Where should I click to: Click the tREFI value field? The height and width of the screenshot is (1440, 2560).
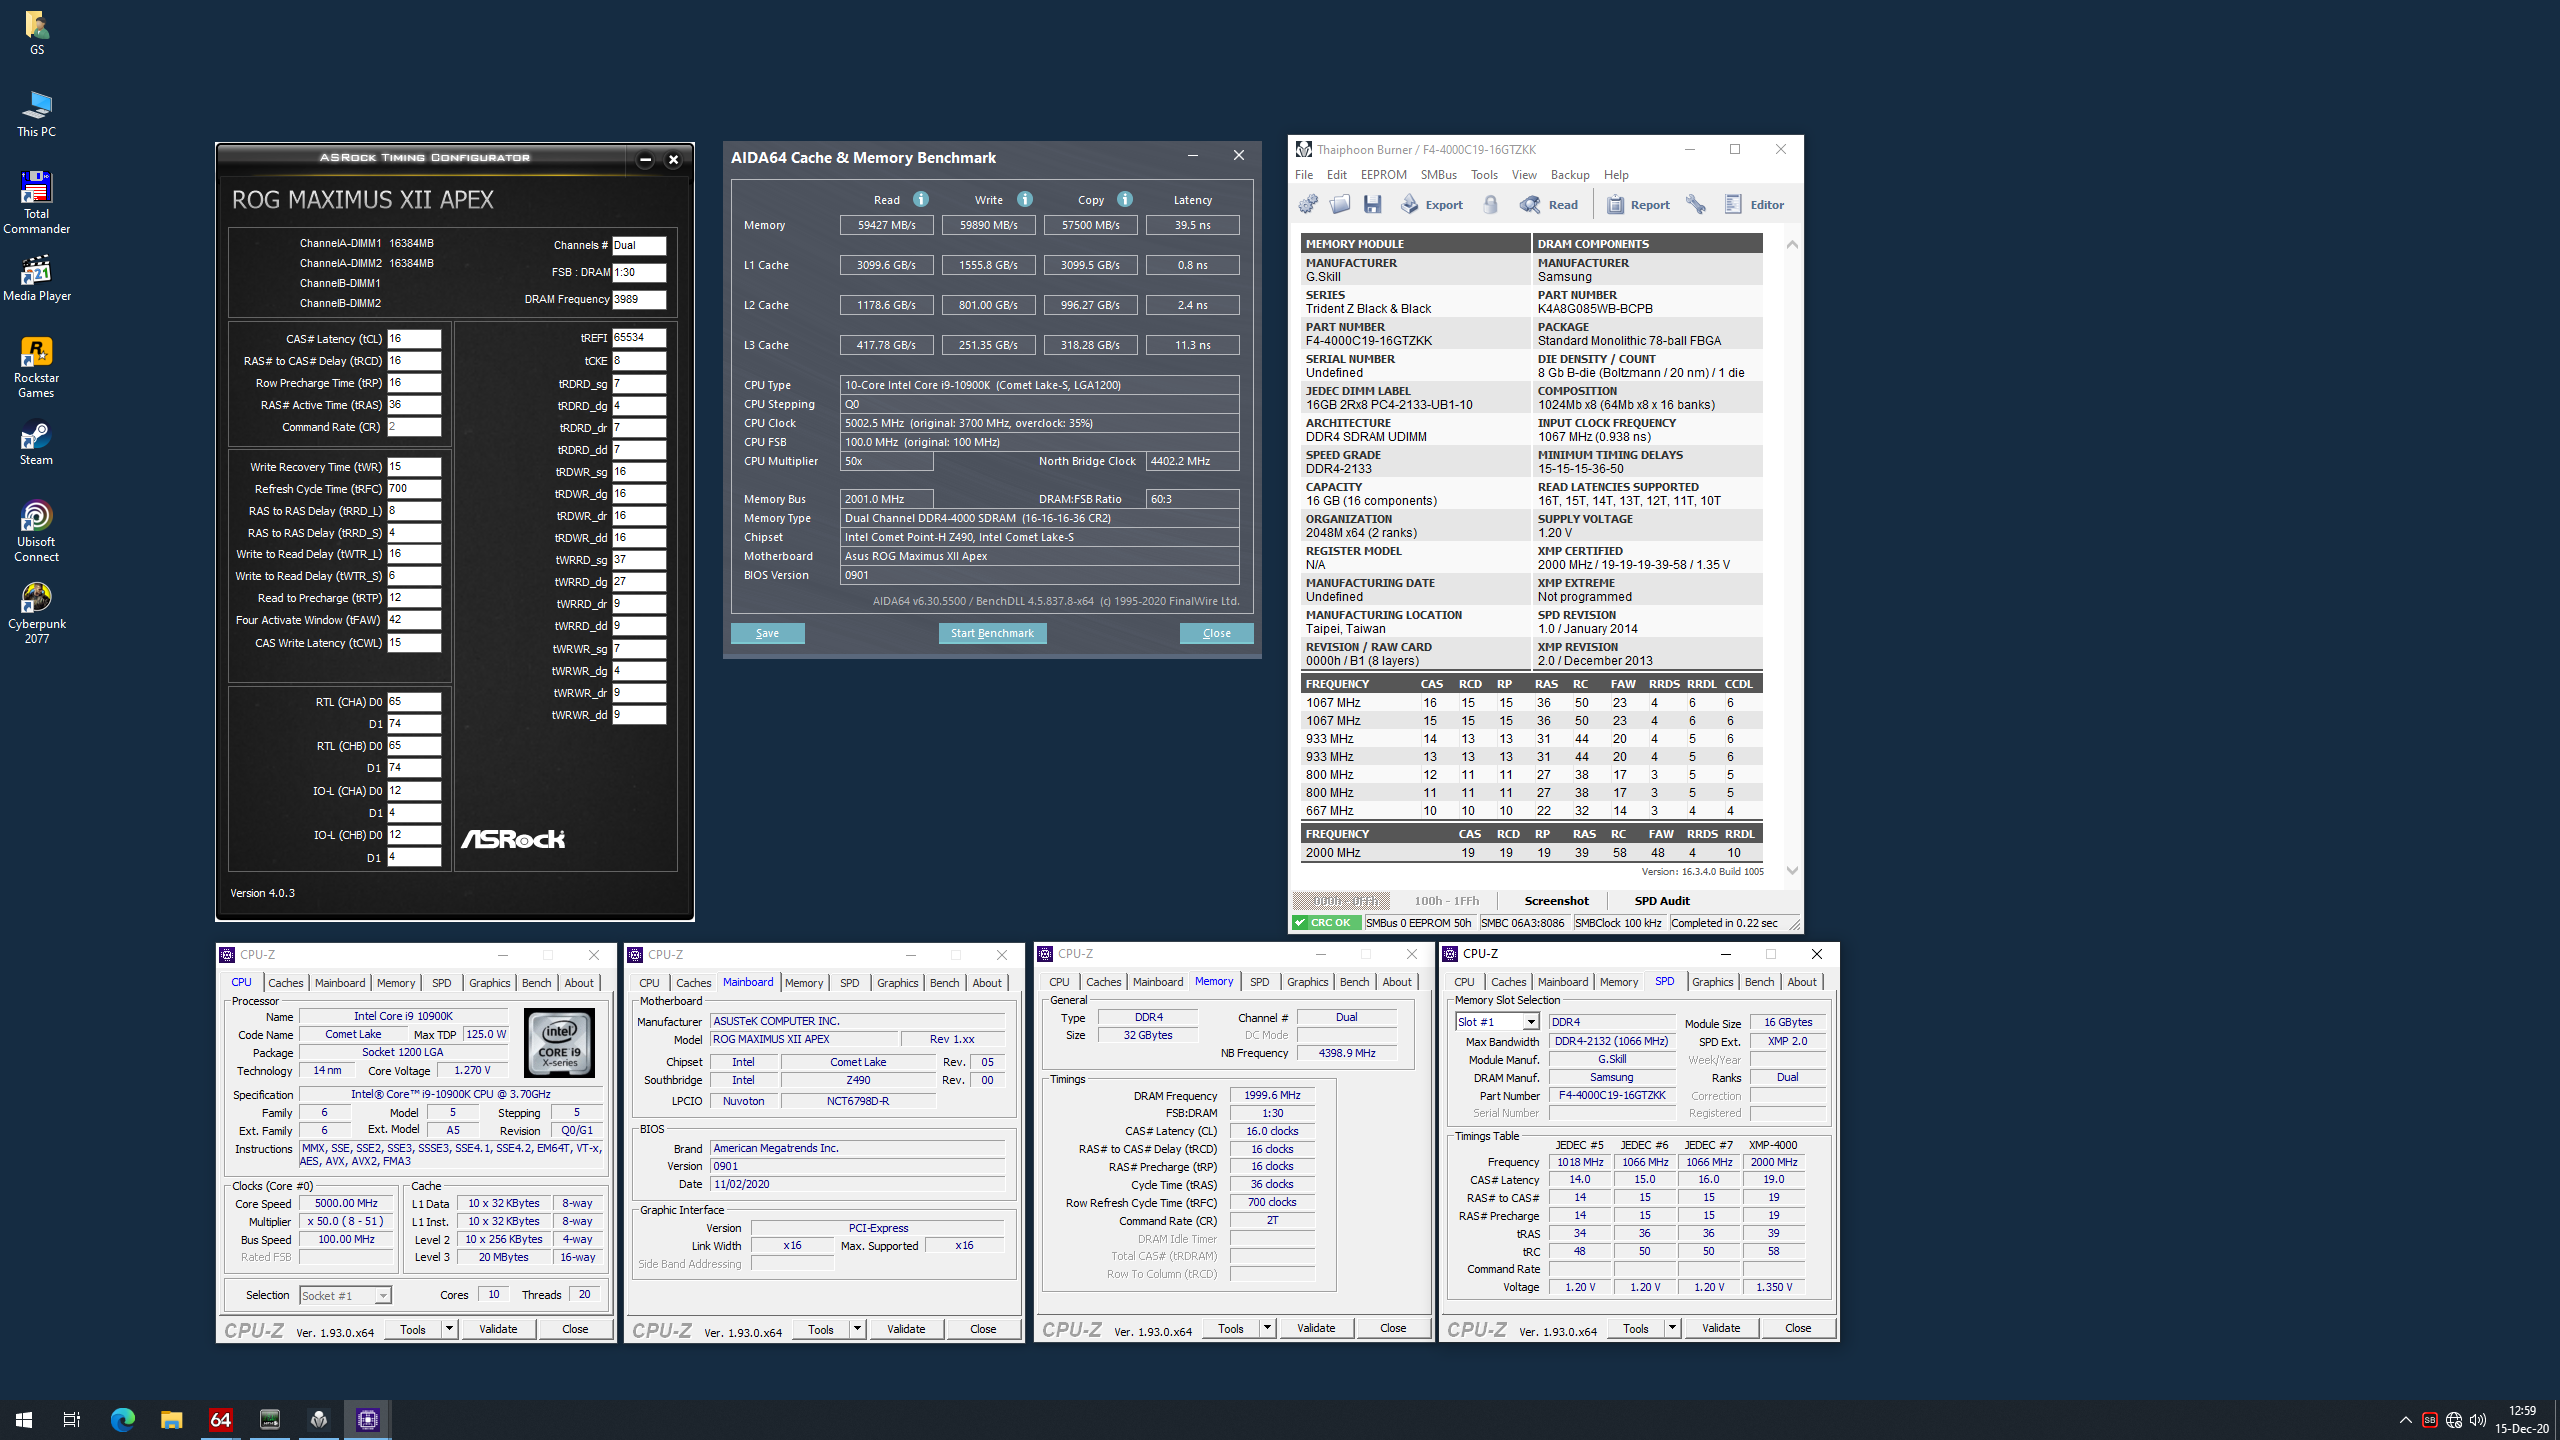pyautogui.click(x=639, y=338)
